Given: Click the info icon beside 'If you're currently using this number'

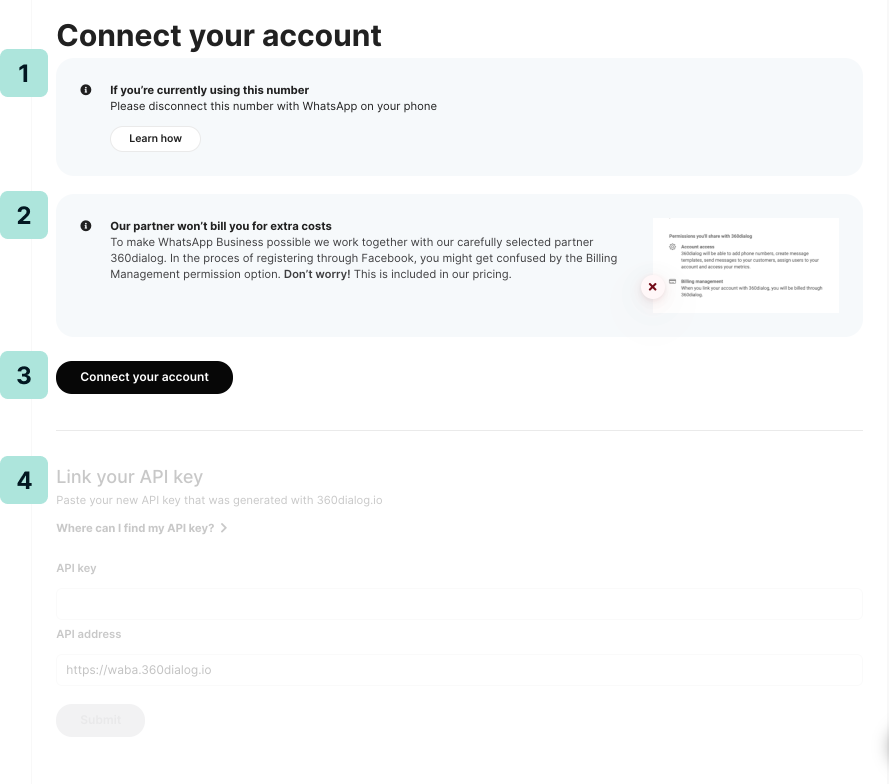Looking at the screenshot, I should click(x=86, y=90).
